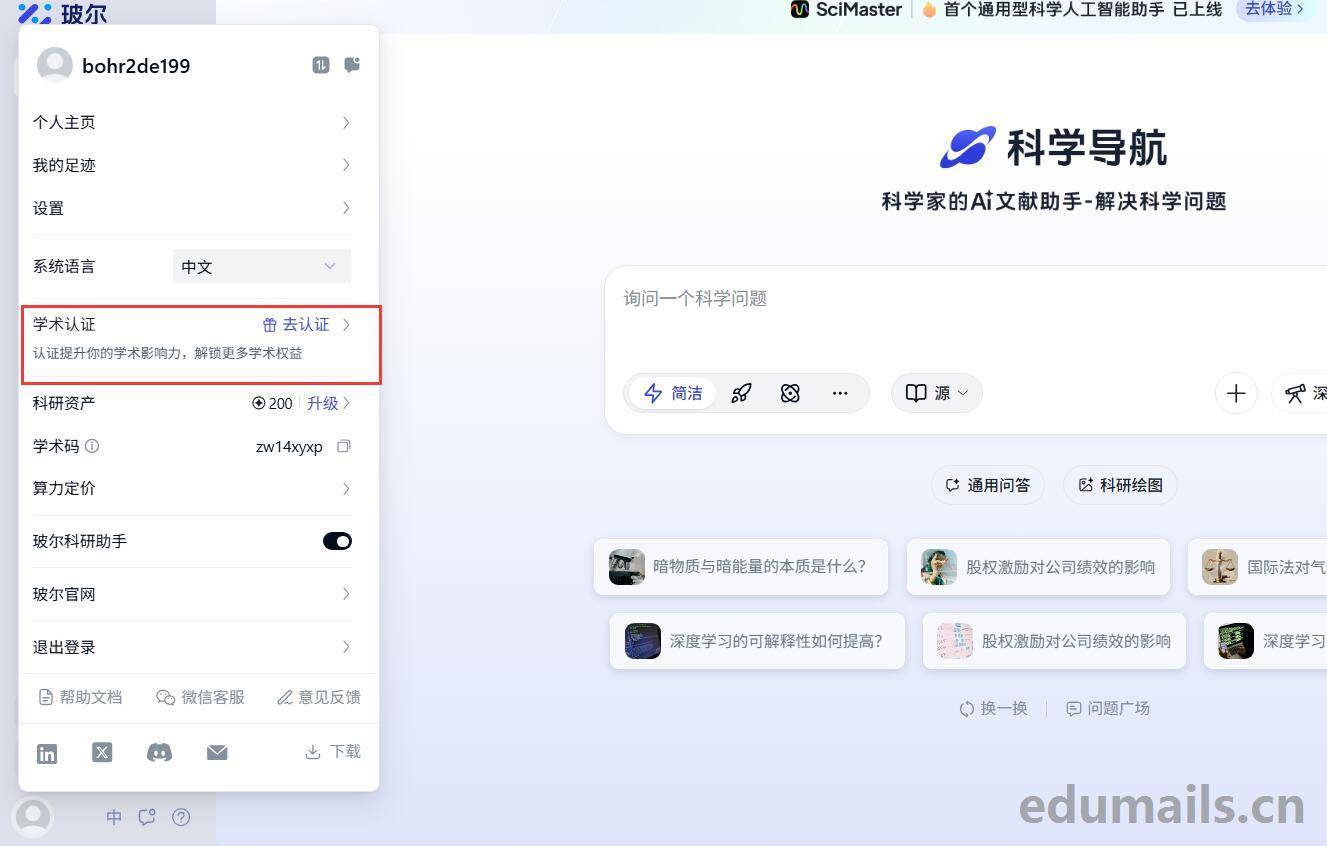This screenshot has height=846, width=1327.
Task: Click the 国际法 suggestion card thumbnail
Action: pyautogui.click(x=1220, y=567)
